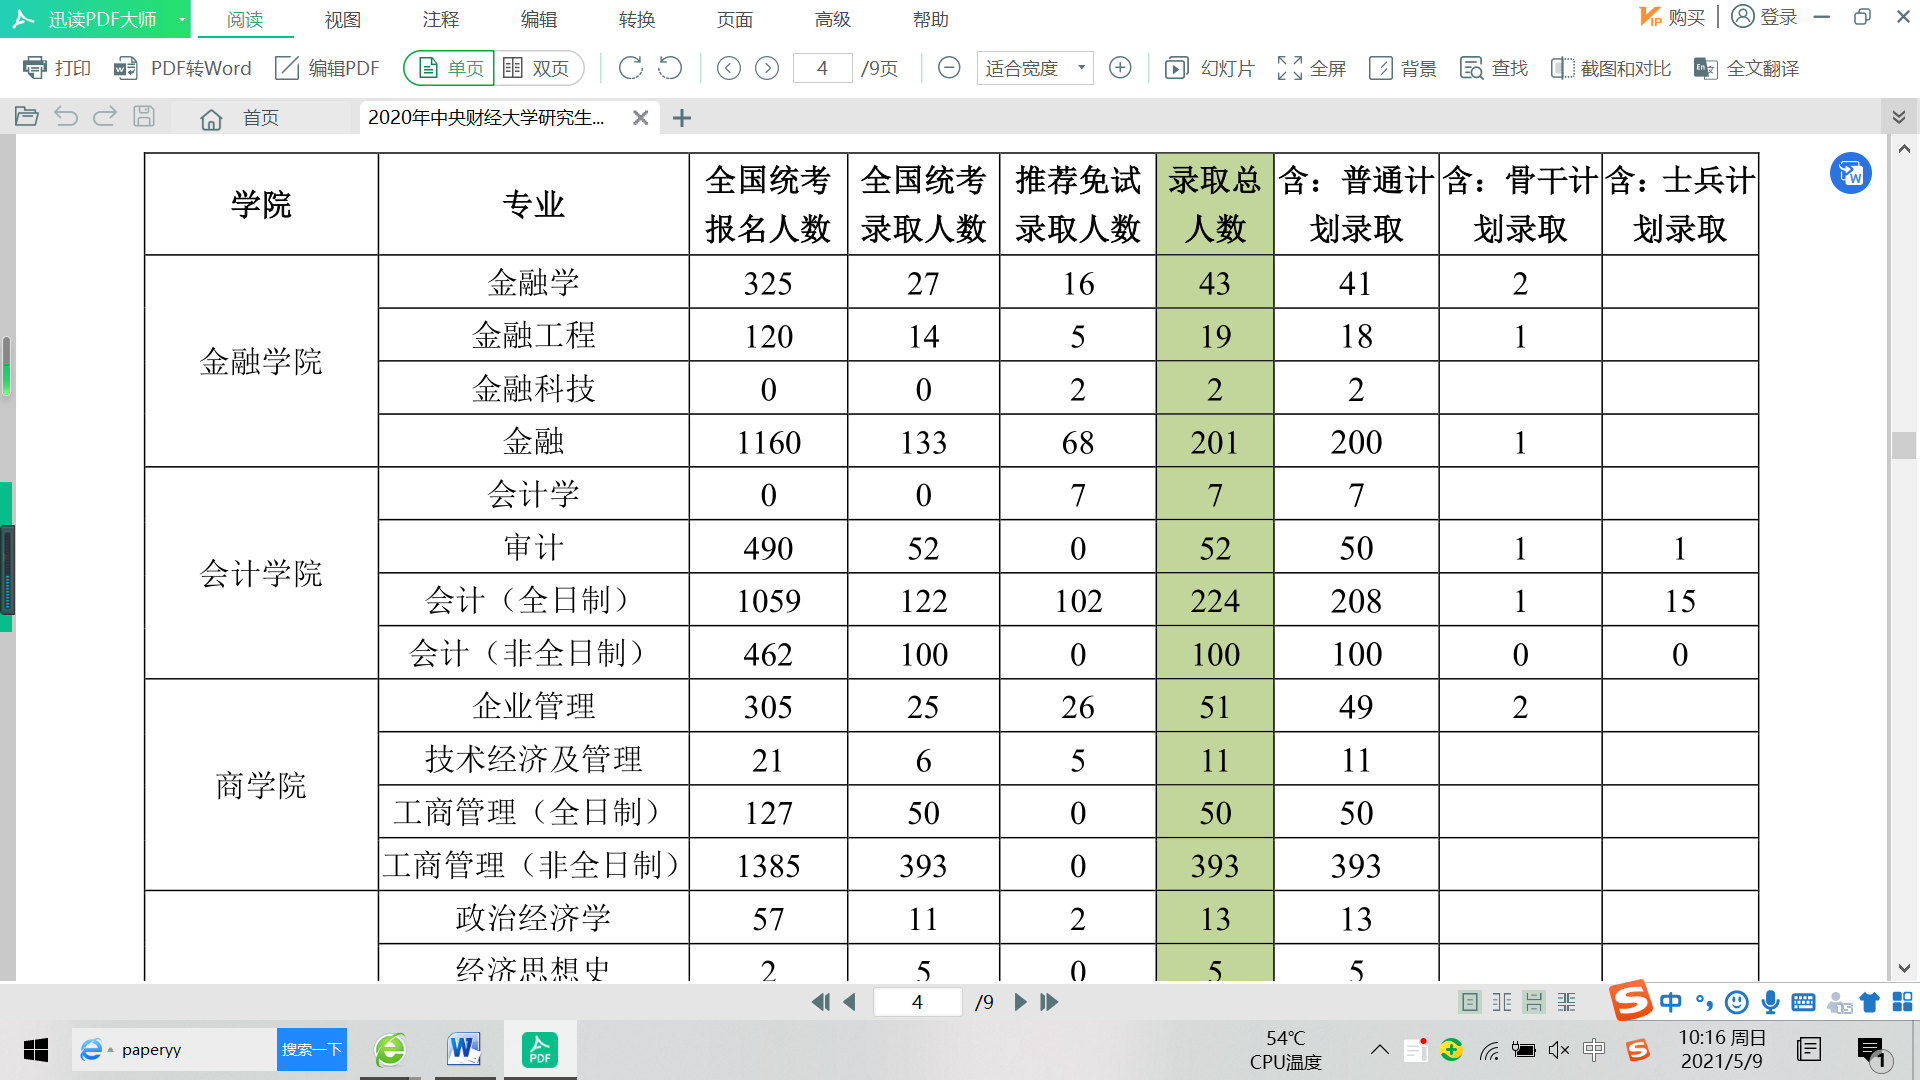
Task: Open the 阅读 tab
Action: click(244, 19)
